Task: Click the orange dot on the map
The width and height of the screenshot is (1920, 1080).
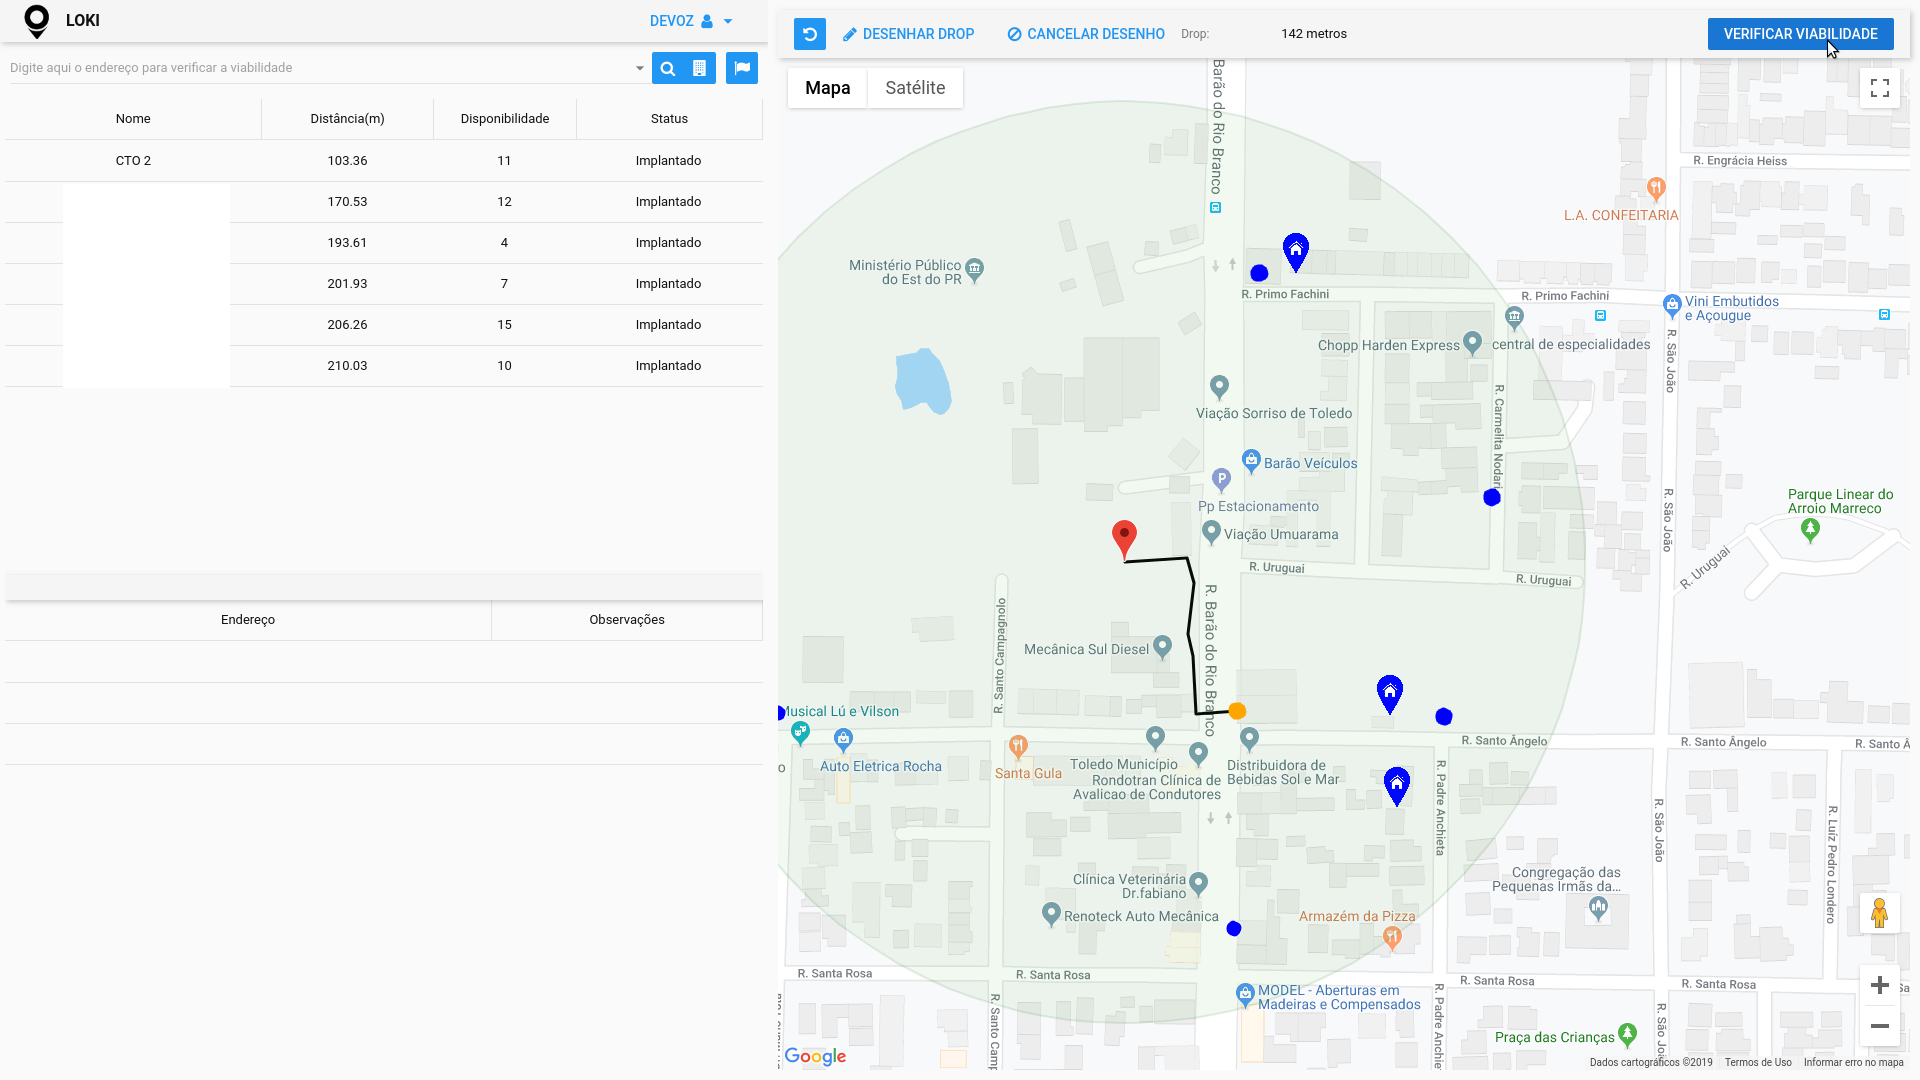Action: pyautogui.click(x=1237, y=711)
